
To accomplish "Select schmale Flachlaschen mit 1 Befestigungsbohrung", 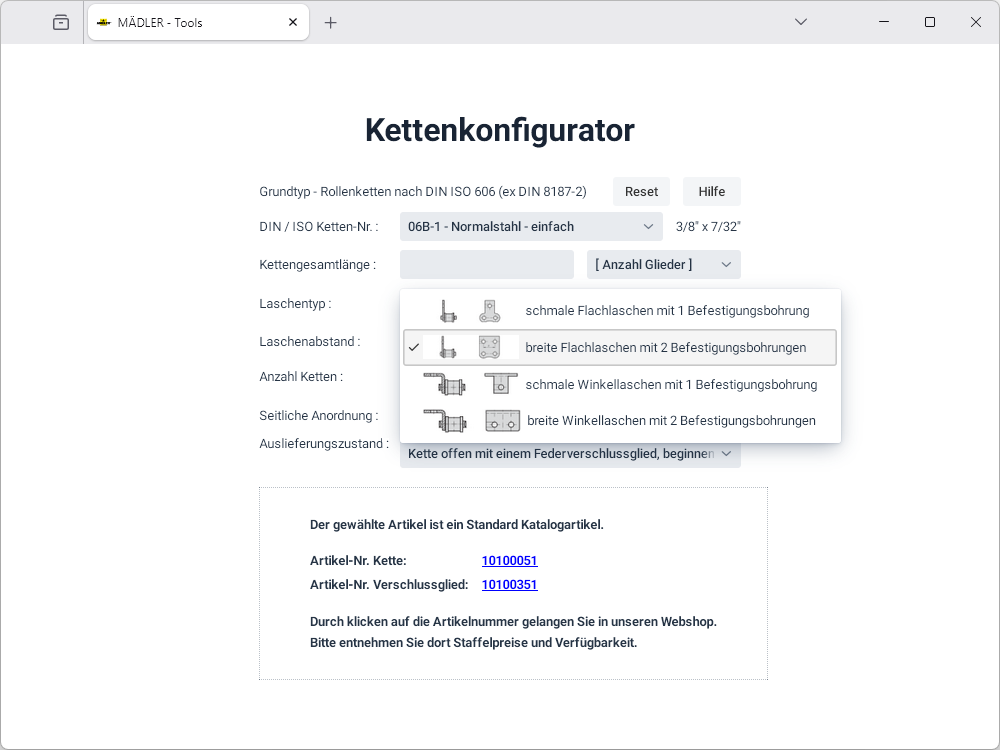I will click(x=667, y=311).
